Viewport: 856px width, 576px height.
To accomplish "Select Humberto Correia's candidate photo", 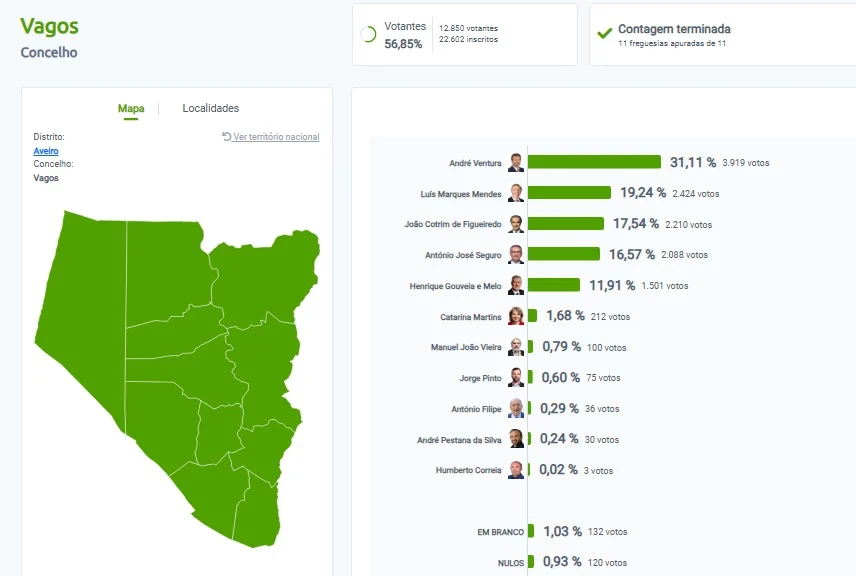I will click(516, 470).
